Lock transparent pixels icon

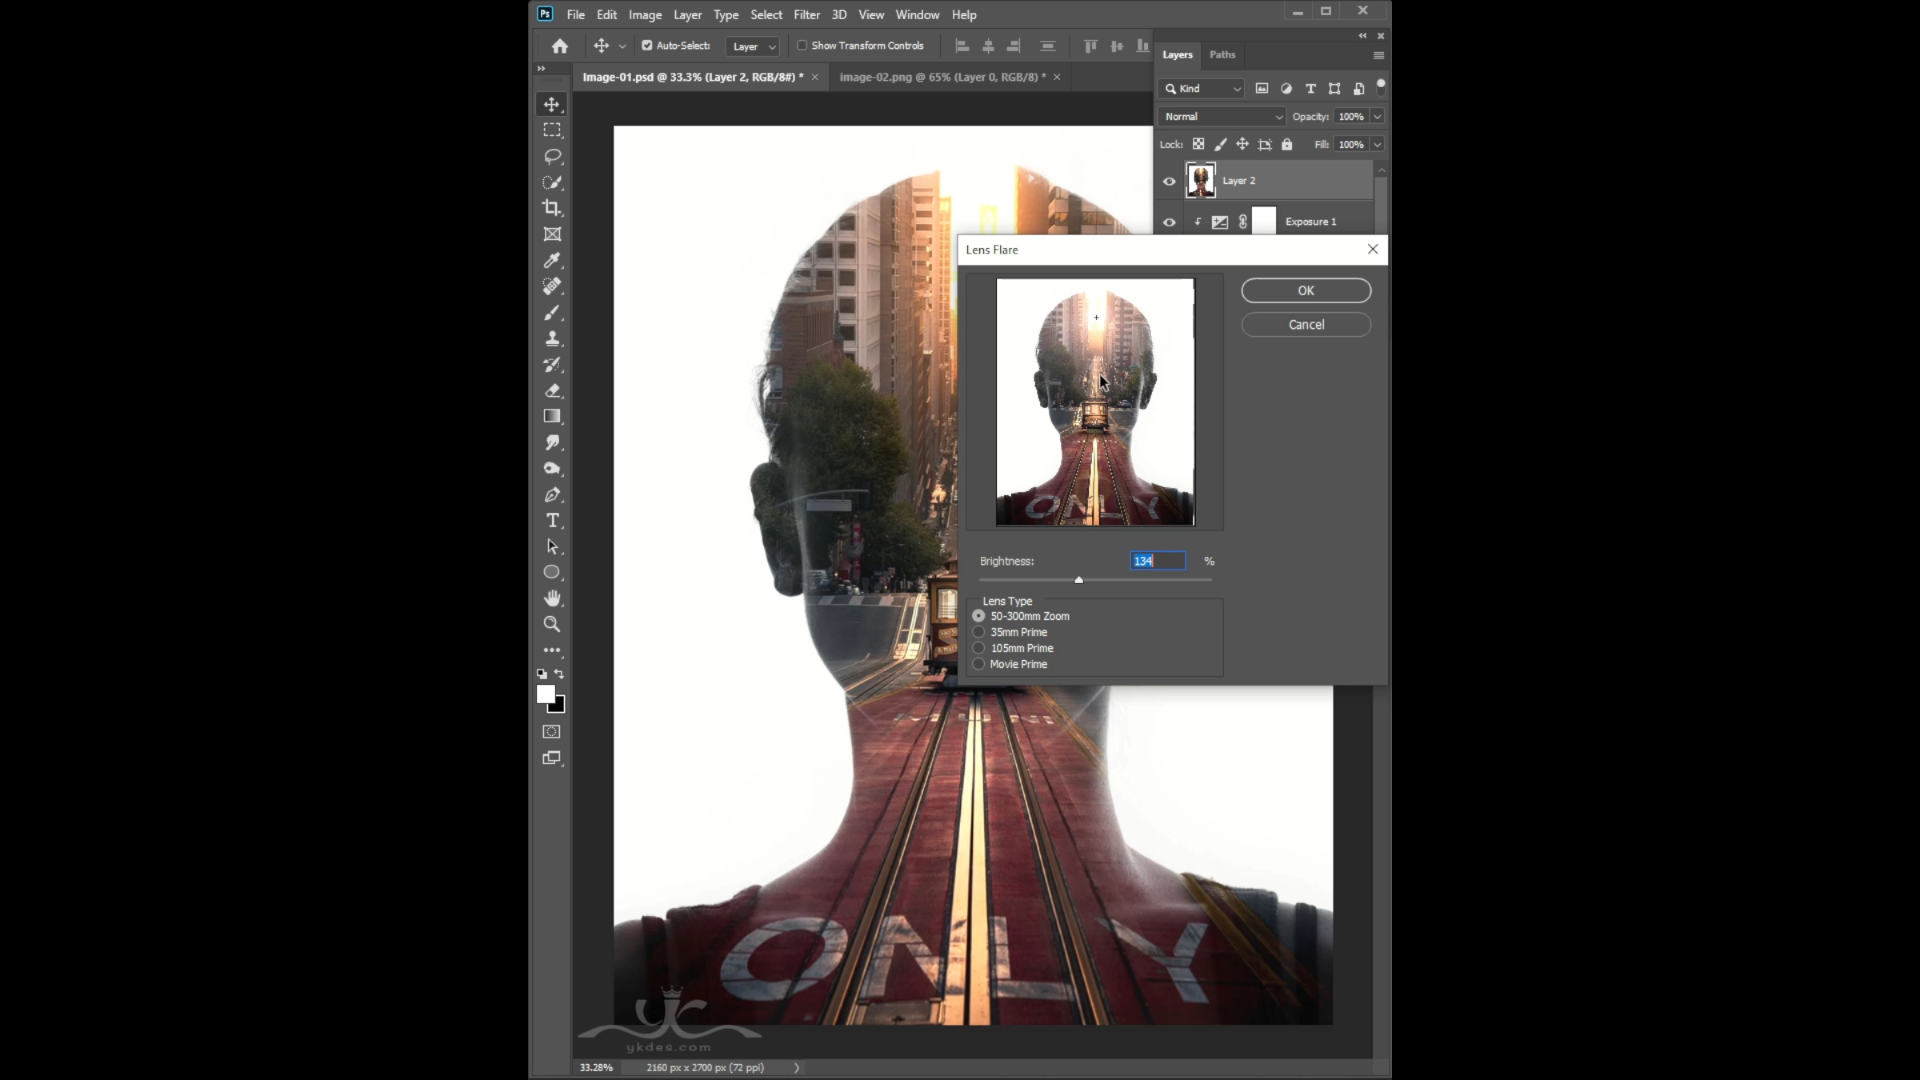[x=1198, y=144]
